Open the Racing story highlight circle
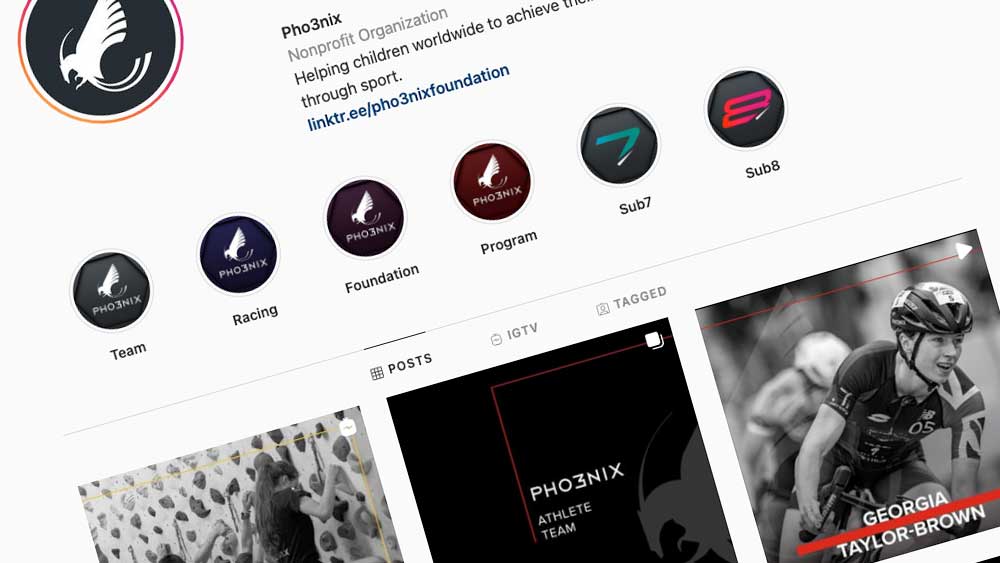This screenshot has width=1000, height=563. (239, 254)
